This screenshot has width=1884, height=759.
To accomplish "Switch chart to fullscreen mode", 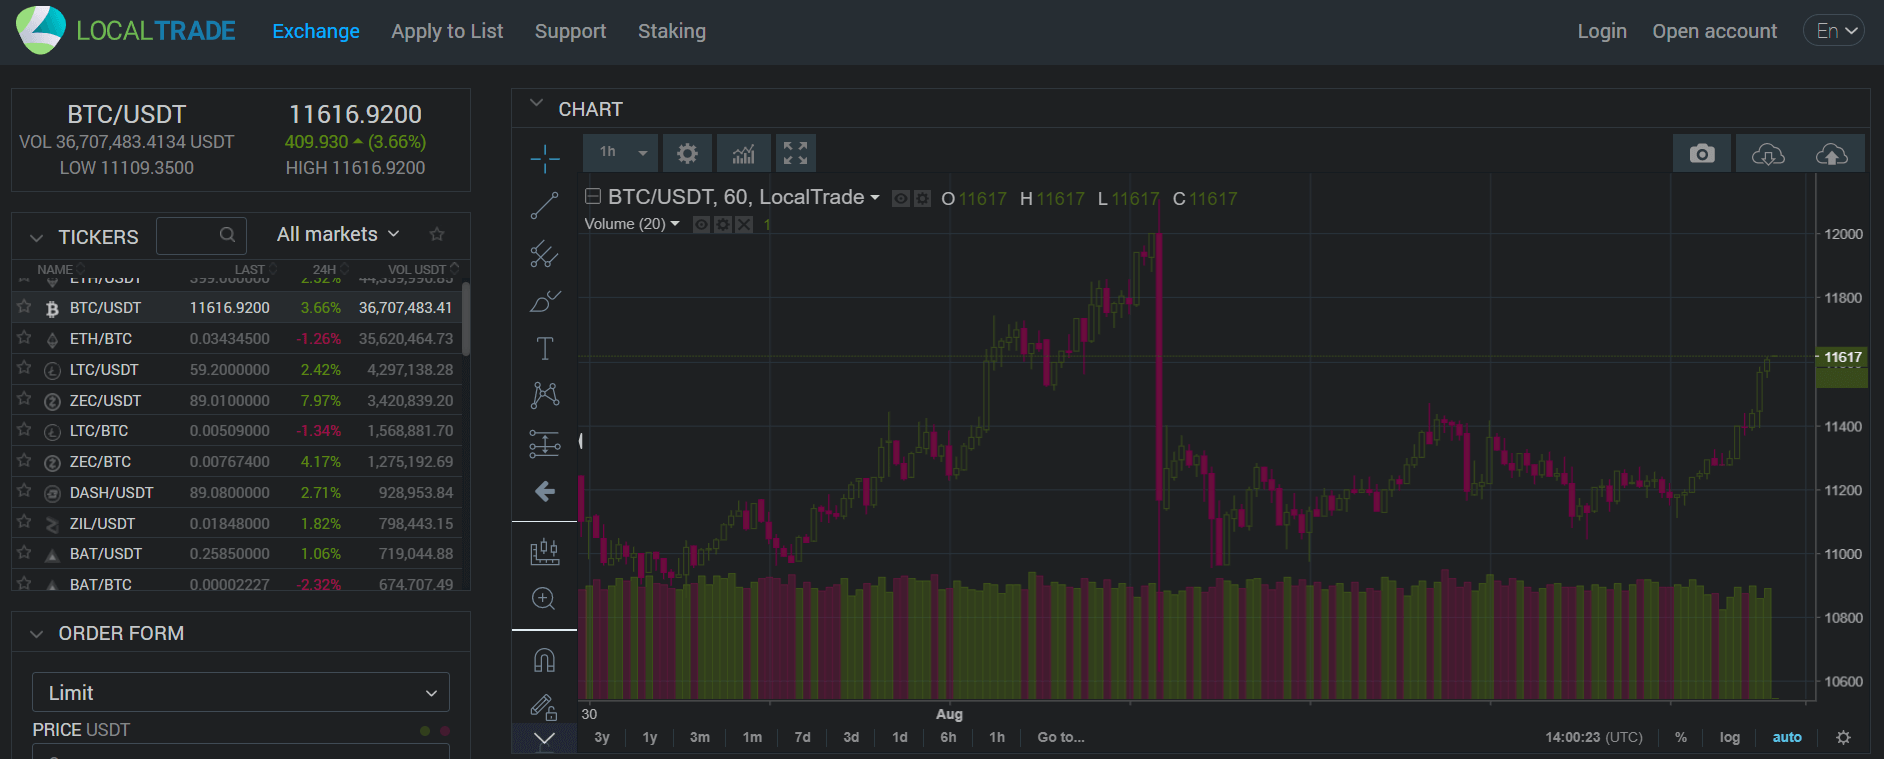I will tap(795, 153).
